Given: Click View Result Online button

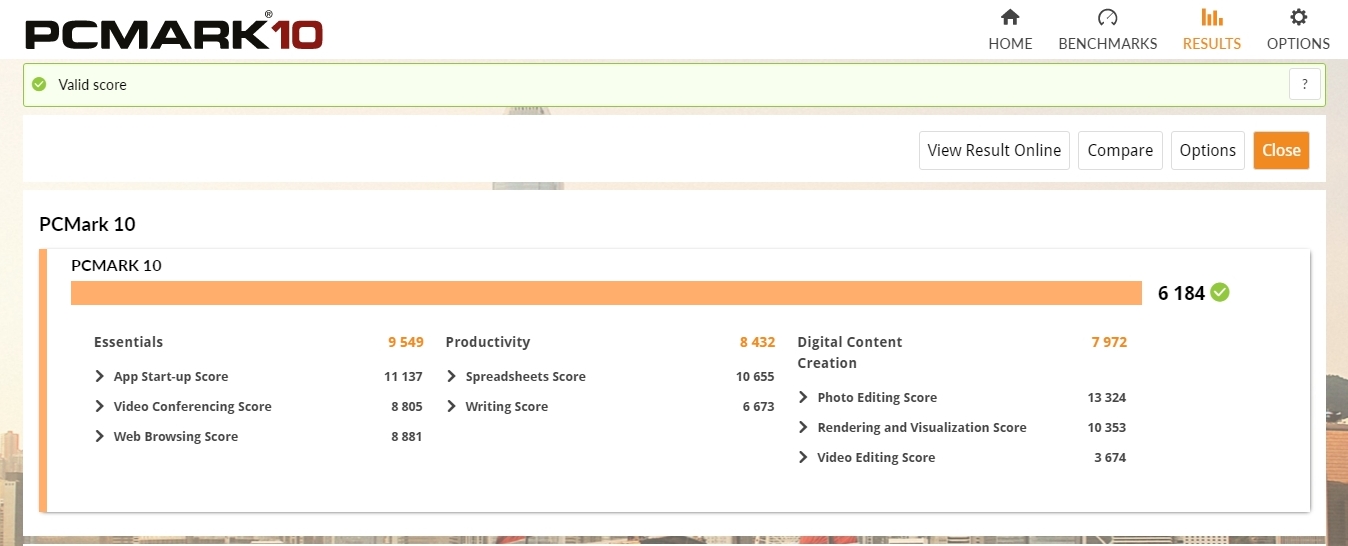Looking at the screenshot, I should [x=994, y=150].
